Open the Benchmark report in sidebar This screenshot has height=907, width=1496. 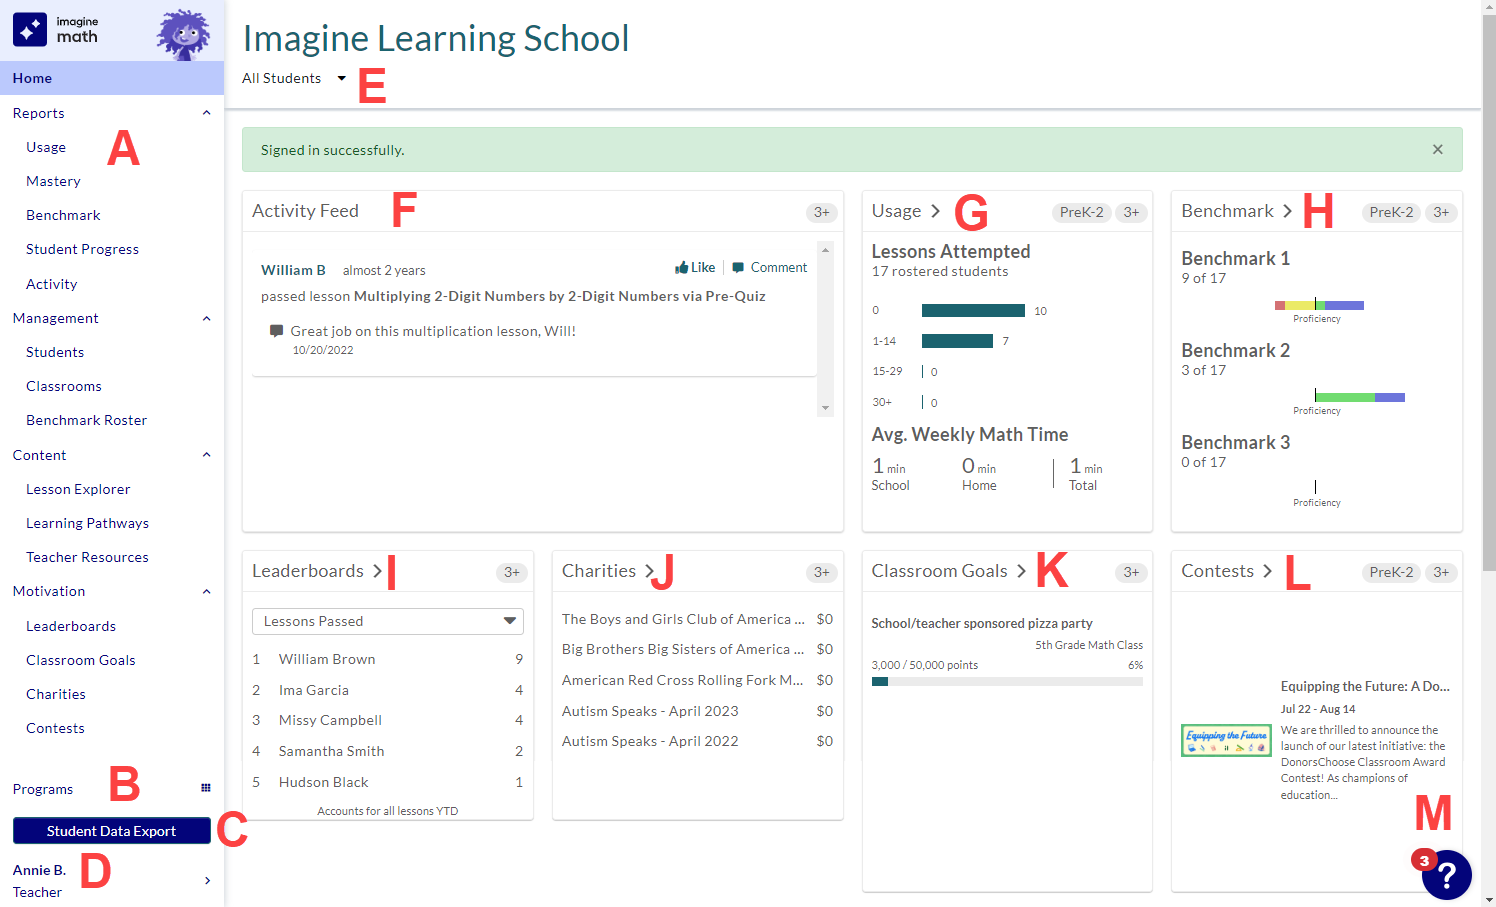pos(63,215)
